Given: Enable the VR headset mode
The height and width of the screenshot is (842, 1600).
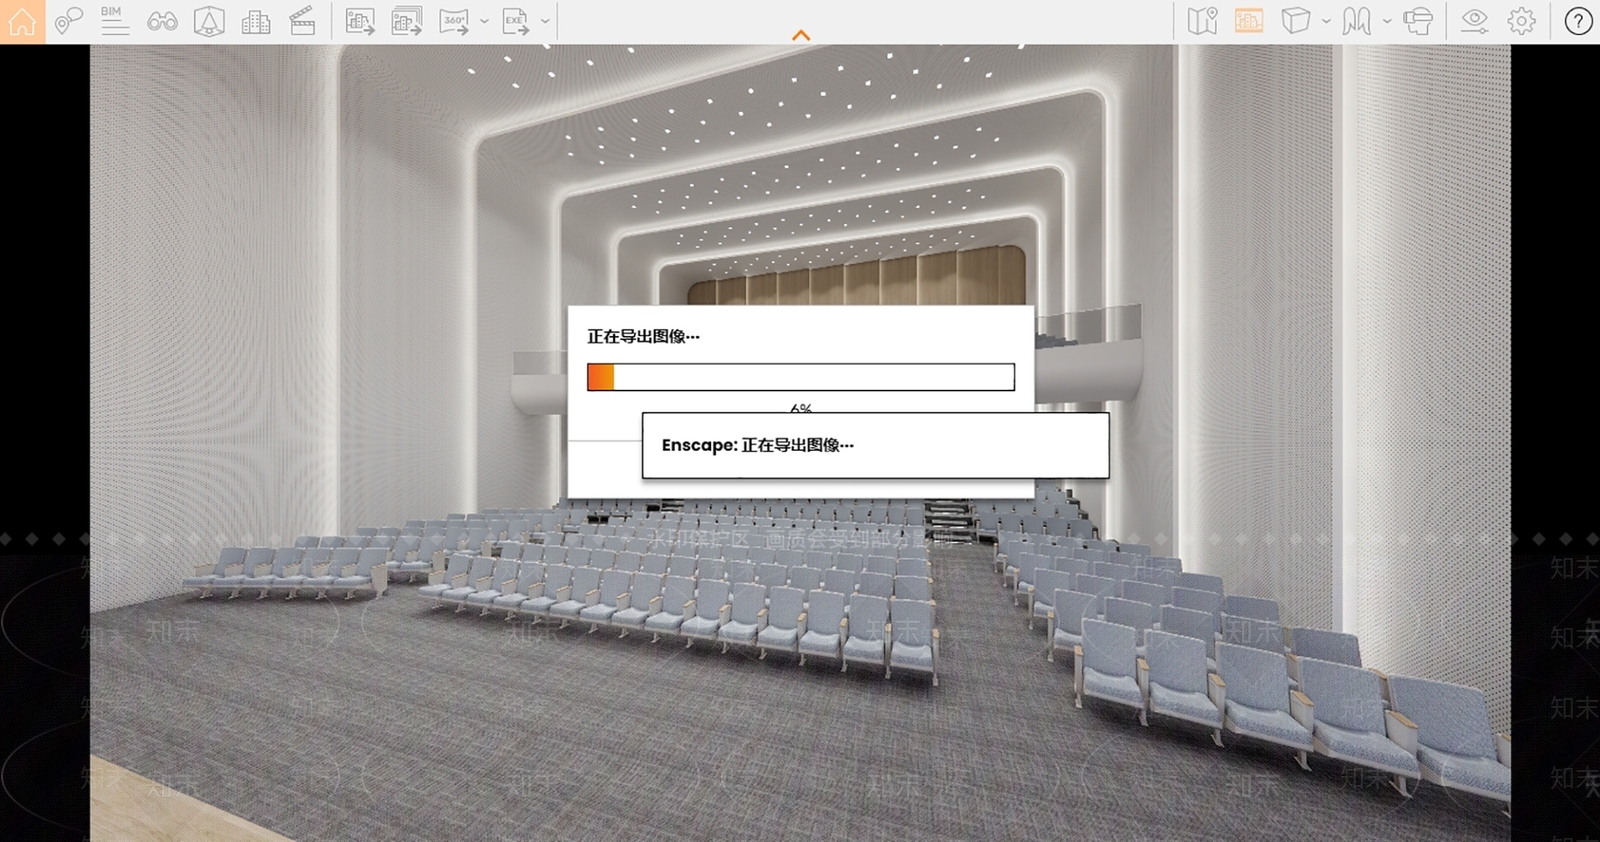Looking at the screenshot, I should 1418,21.
